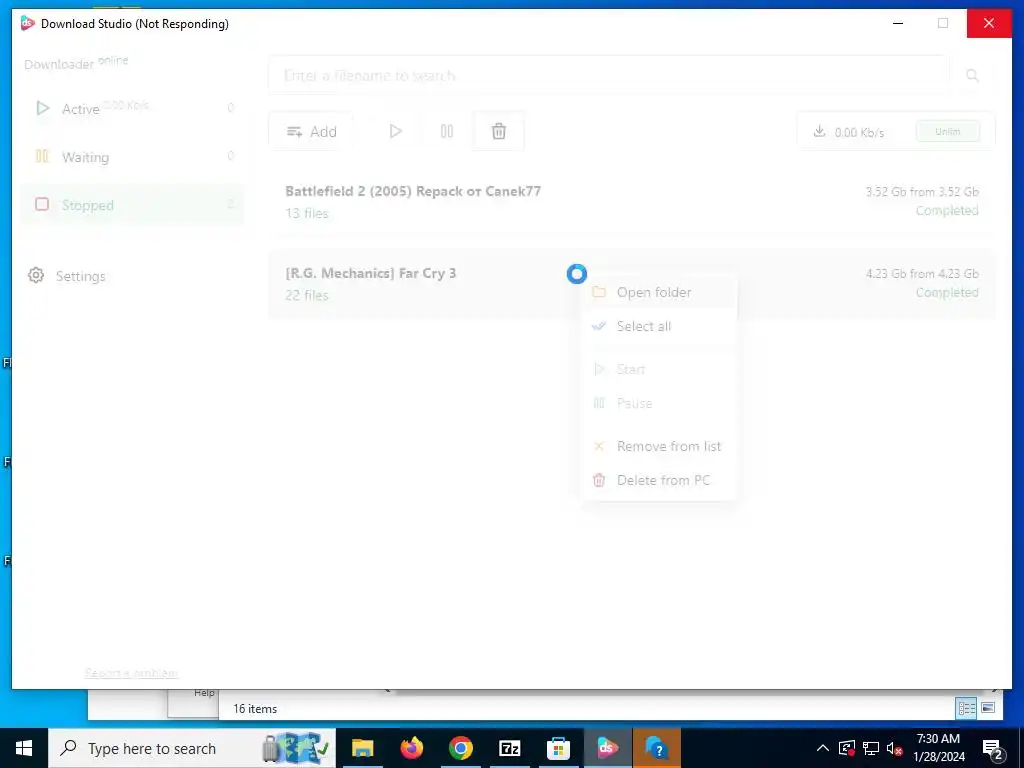Click the '22 files' label

coord(306,295)
